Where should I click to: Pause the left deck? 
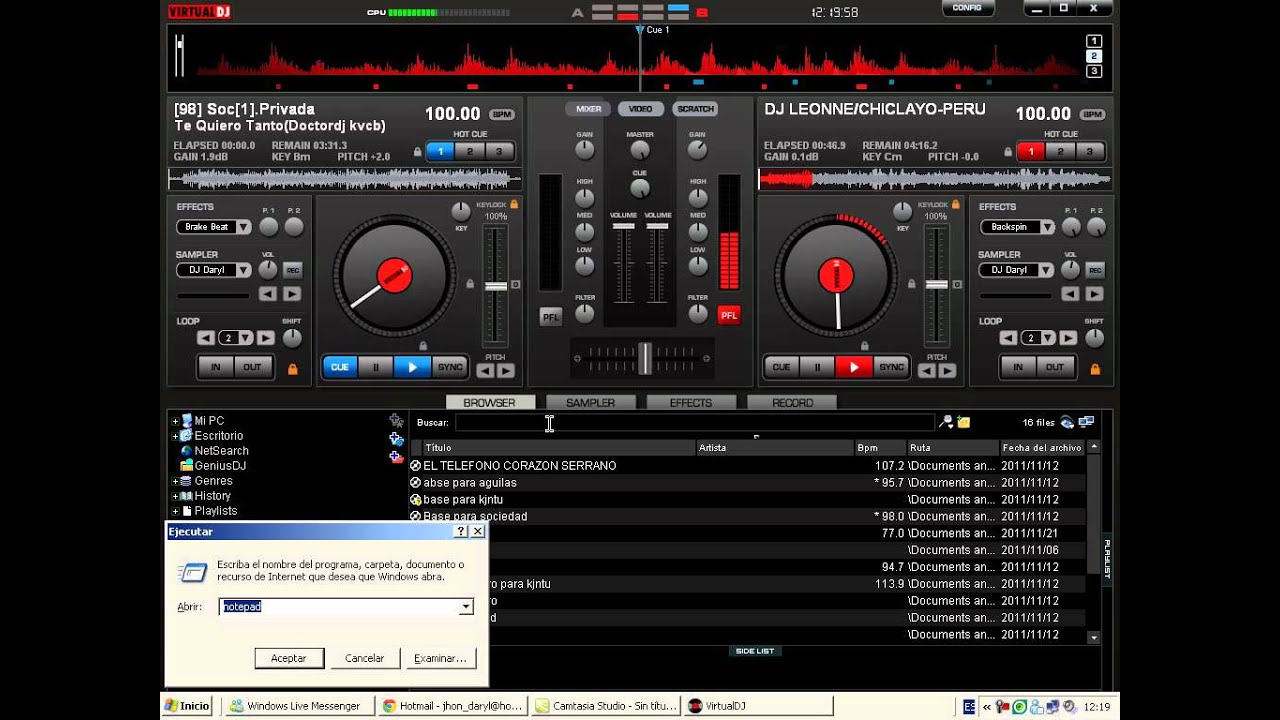[376, 367]
